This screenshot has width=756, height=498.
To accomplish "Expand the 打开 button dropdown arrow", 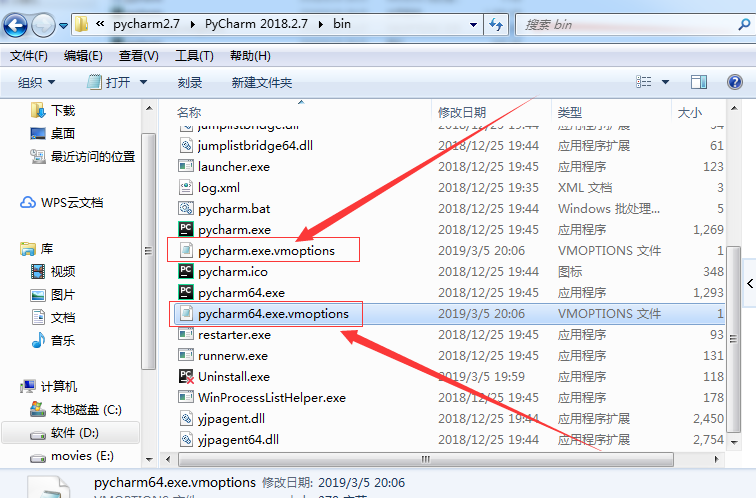I will [143, 82].
